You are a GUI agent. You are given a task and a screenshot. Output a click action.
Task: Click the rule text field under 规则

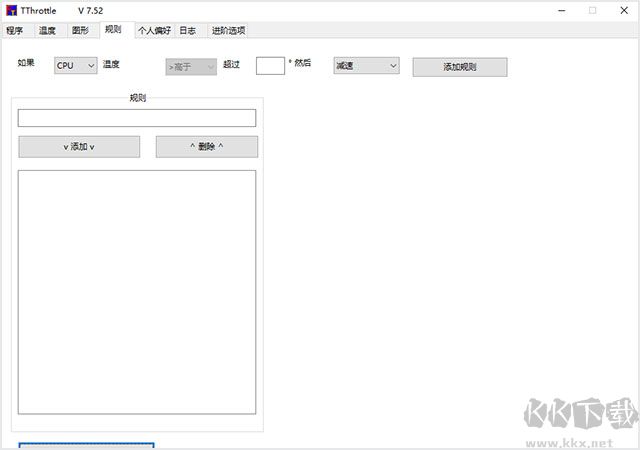(x=137, y=118)
